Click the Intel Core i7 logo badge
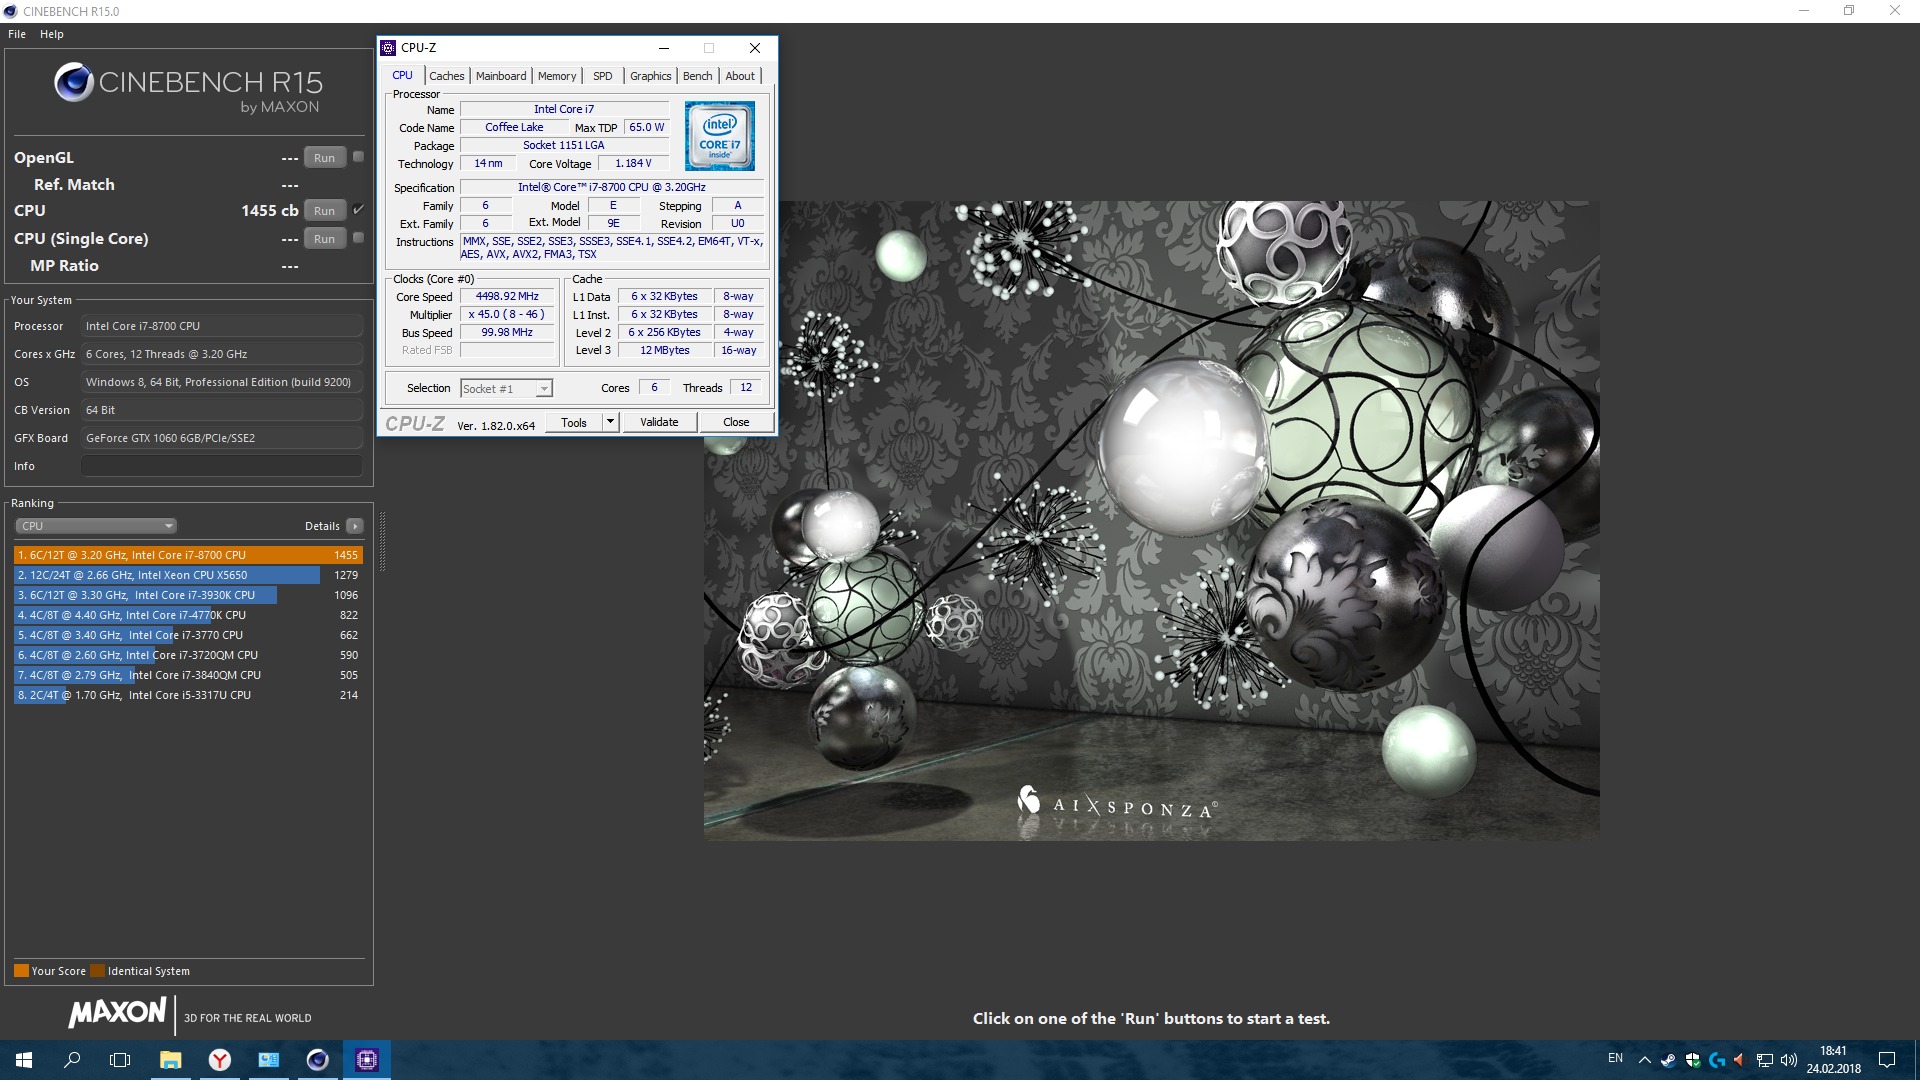Screen dimensions: 1920x1080 719,136
